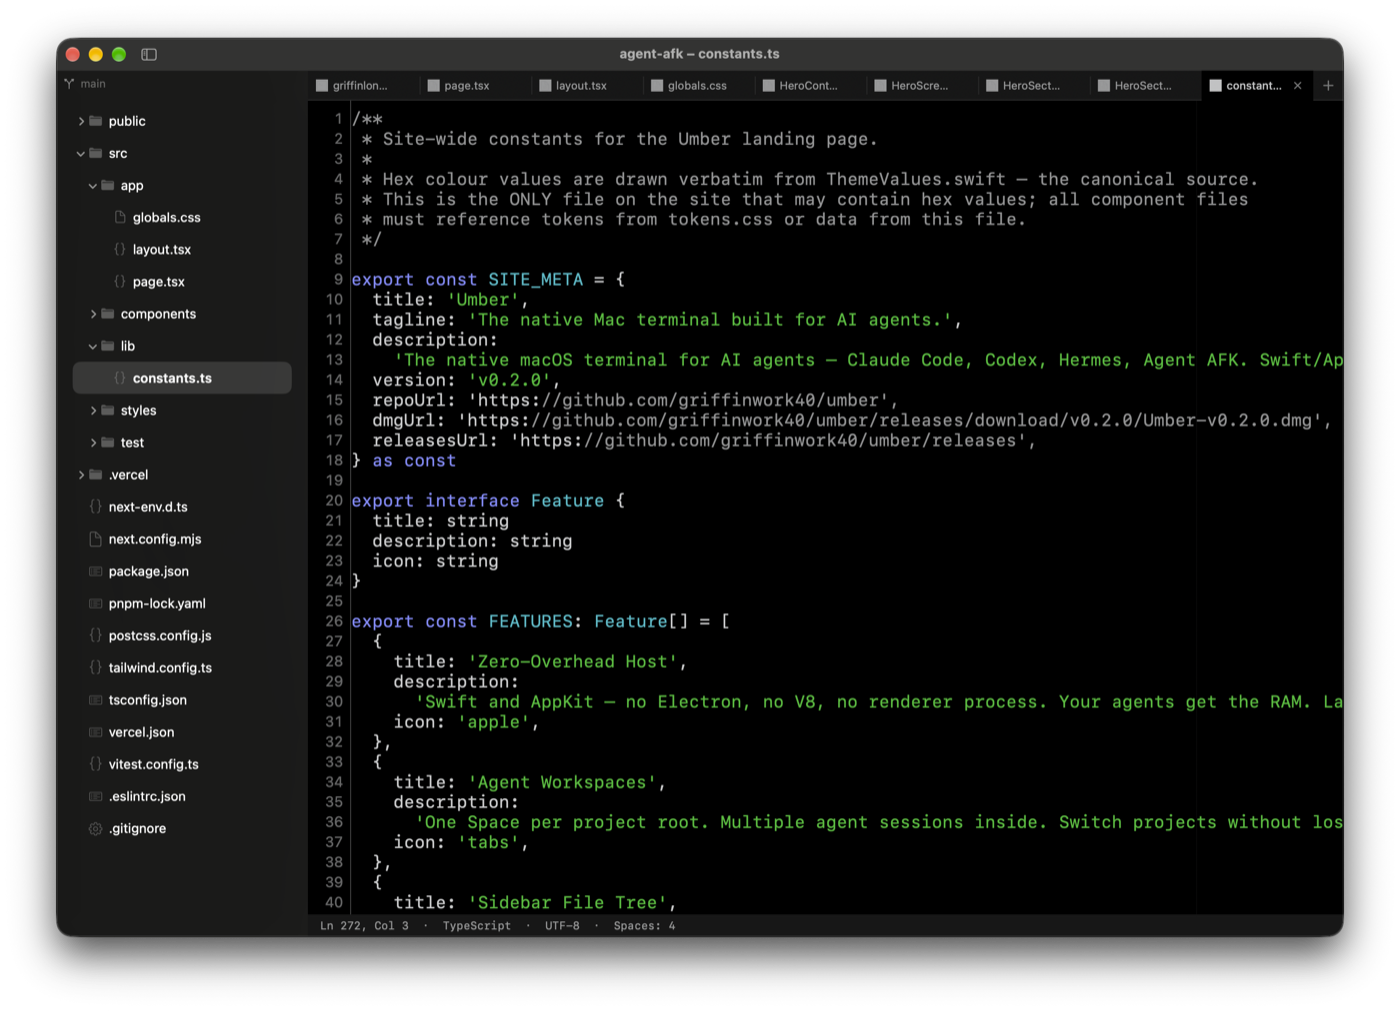Close the constants.ts tab with the X
Screen dimensions: 1400x1011
1298,86
